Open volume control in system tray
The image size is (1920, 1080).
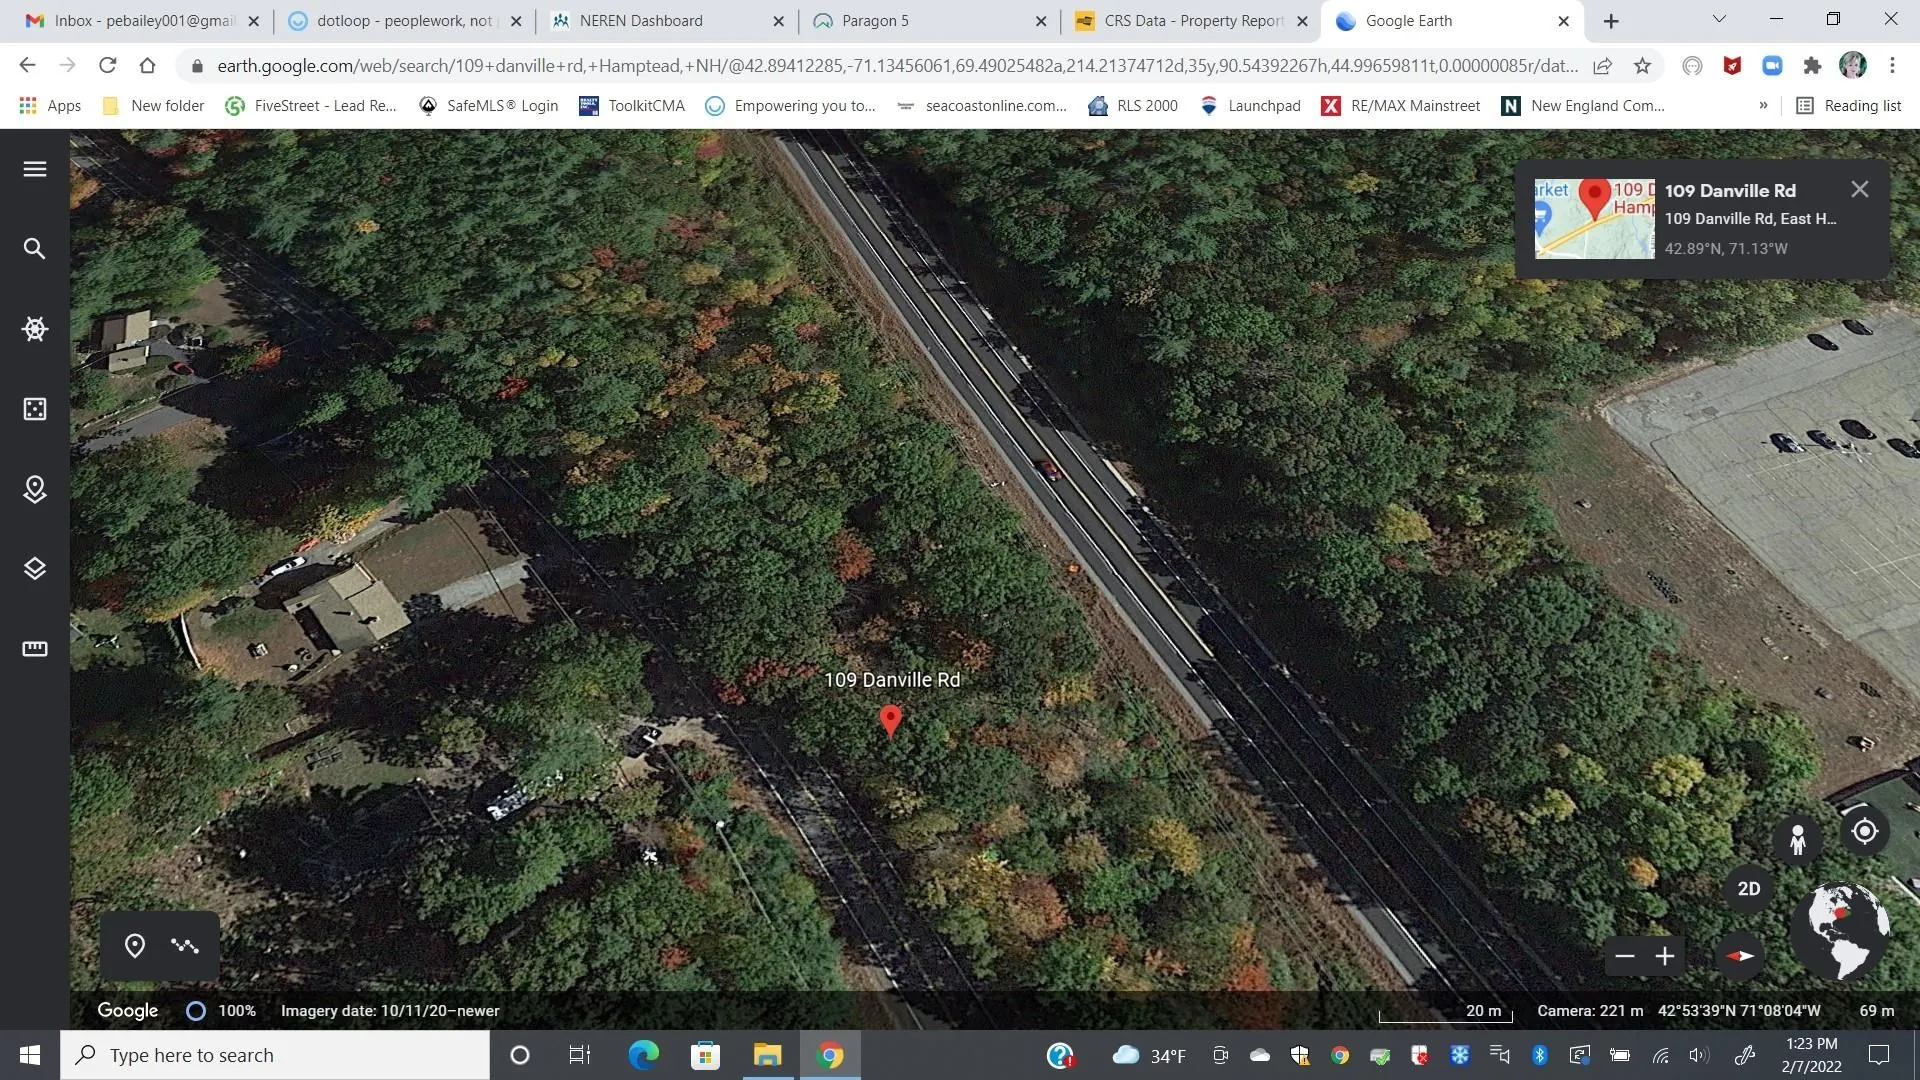(x=1699, y=1055)
